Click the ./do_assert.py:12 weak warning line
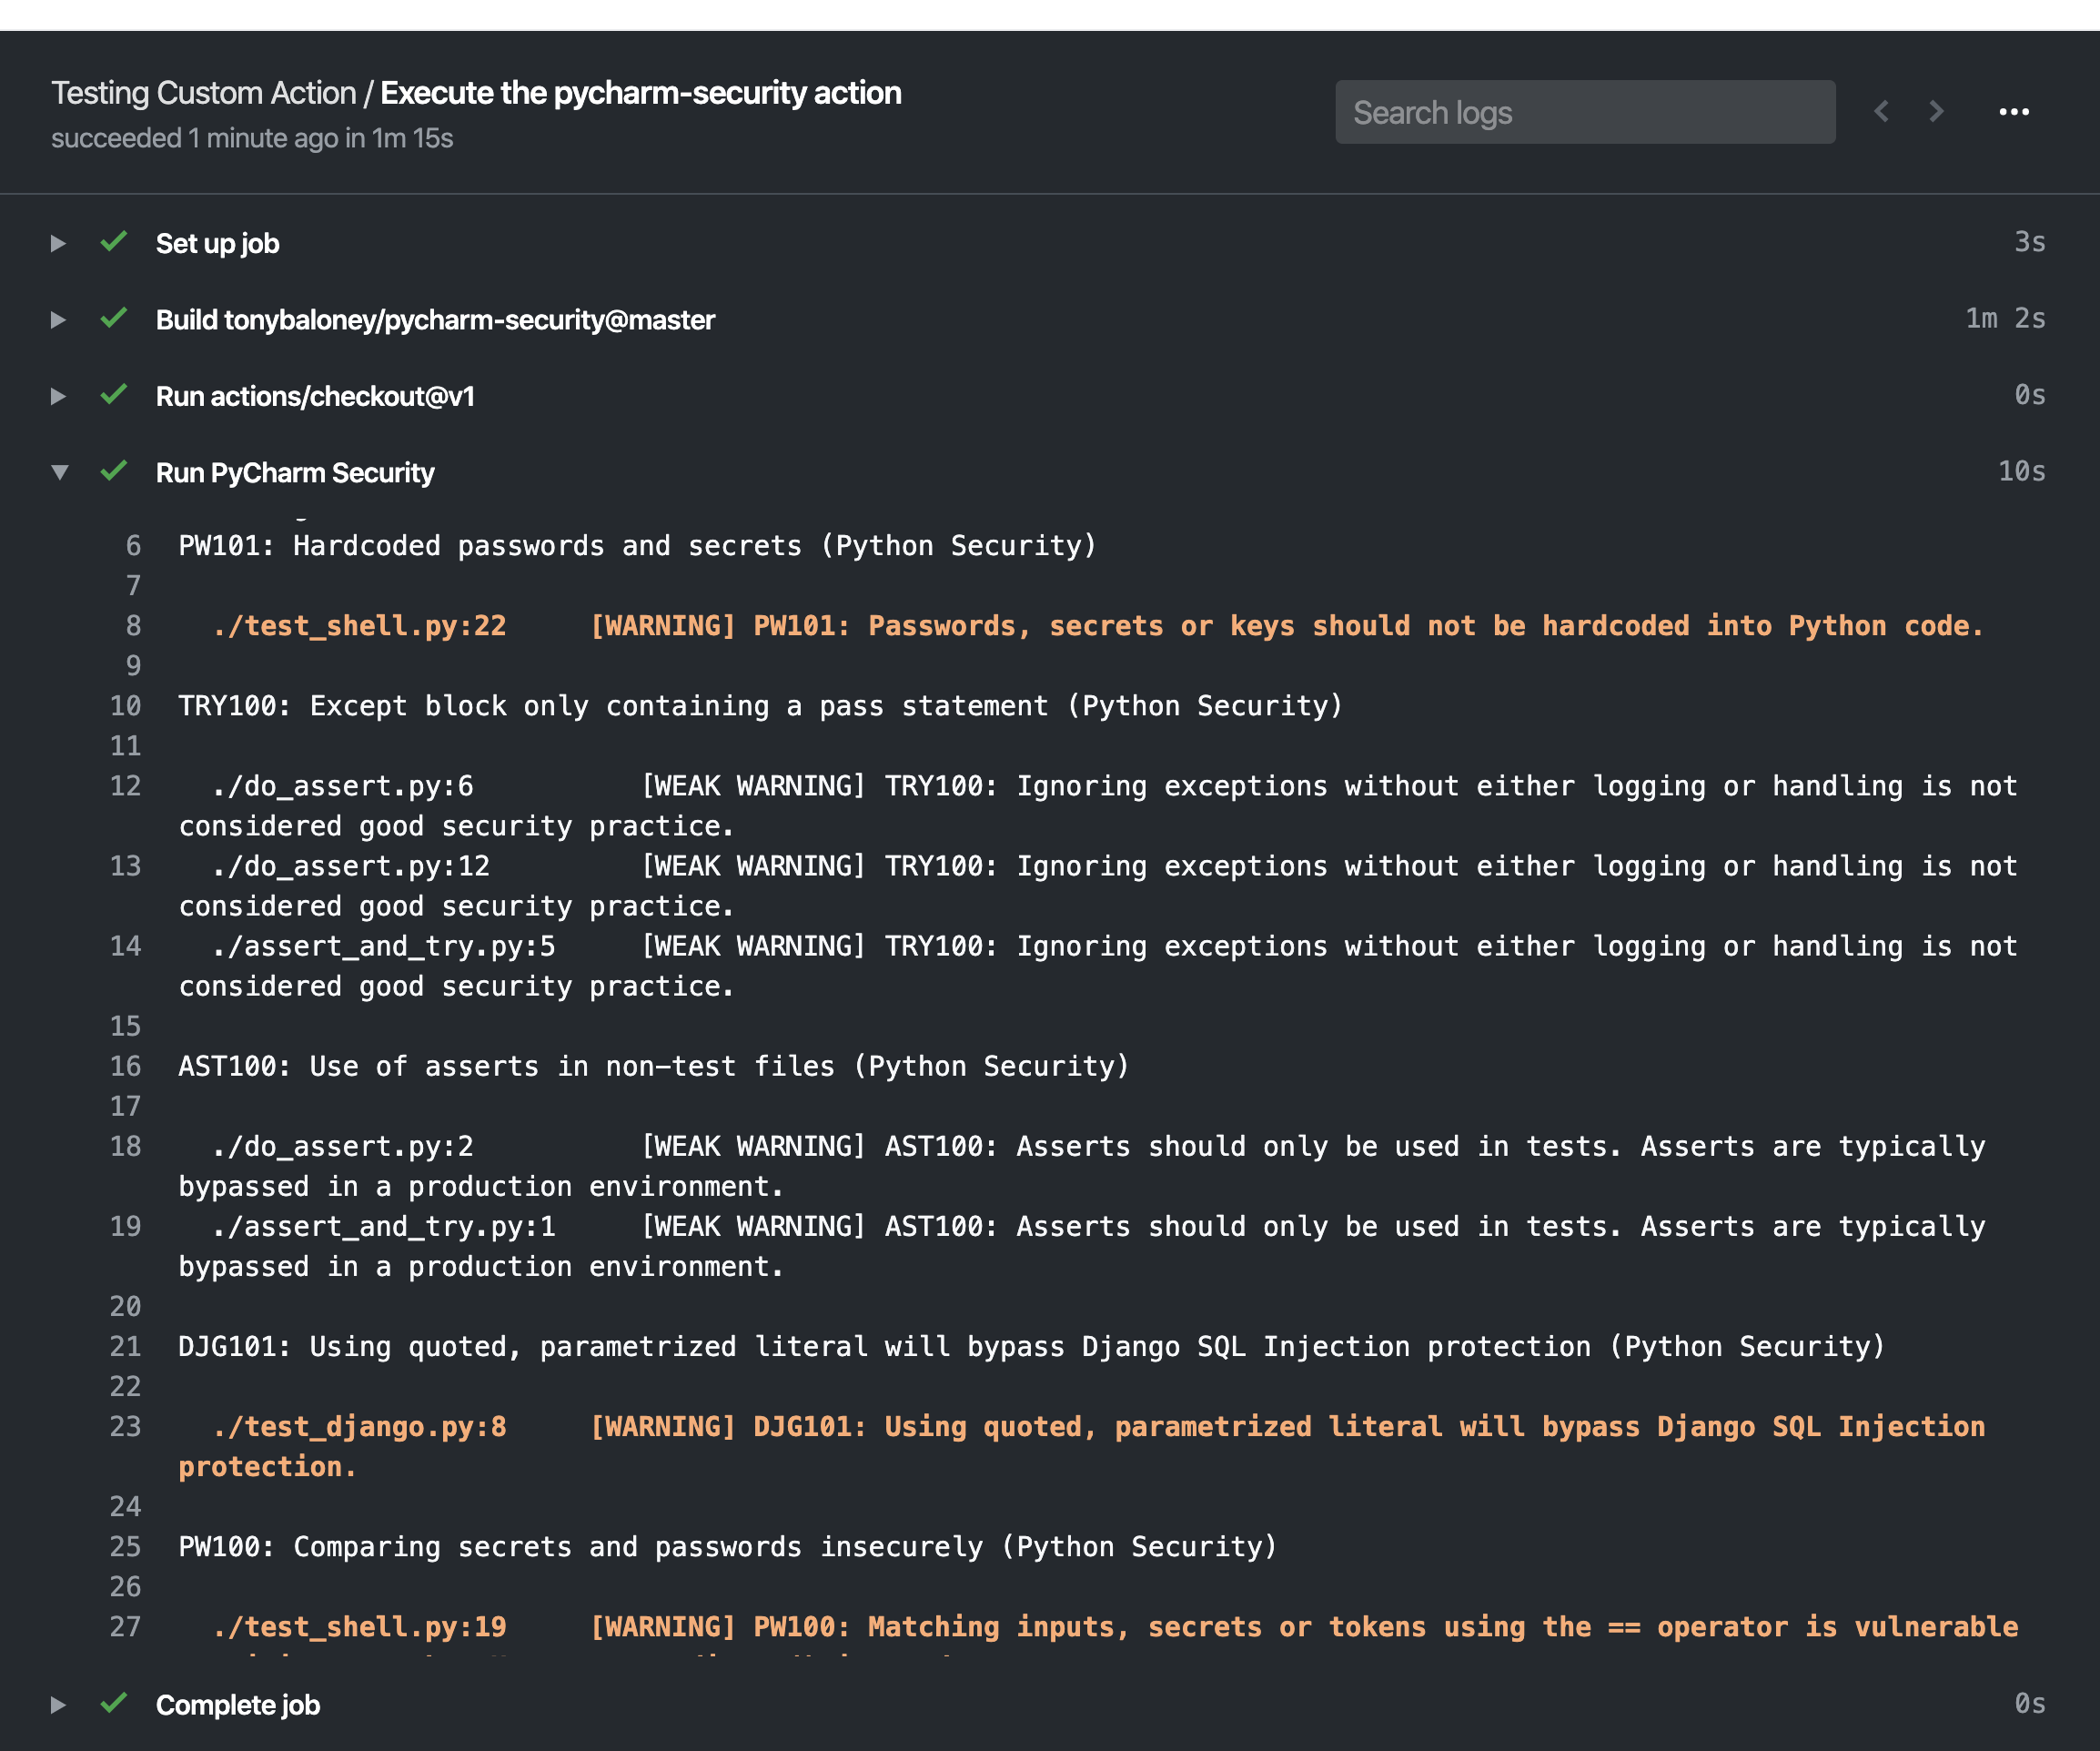The width and height of the screenshot is (2100, 1751). coord(1097,886)
